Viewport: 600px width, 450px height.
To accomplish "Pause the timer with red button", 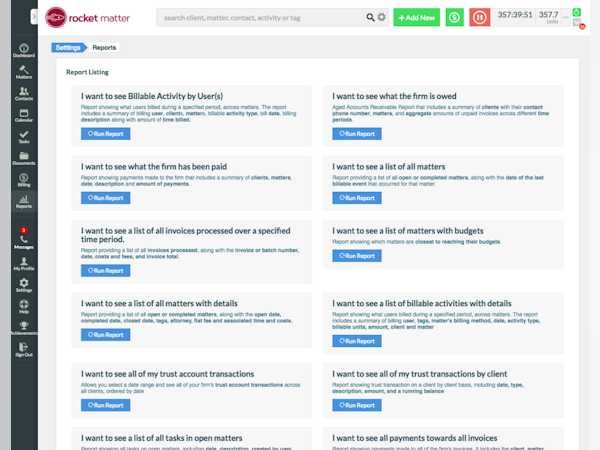I will (x=479, y=17).
